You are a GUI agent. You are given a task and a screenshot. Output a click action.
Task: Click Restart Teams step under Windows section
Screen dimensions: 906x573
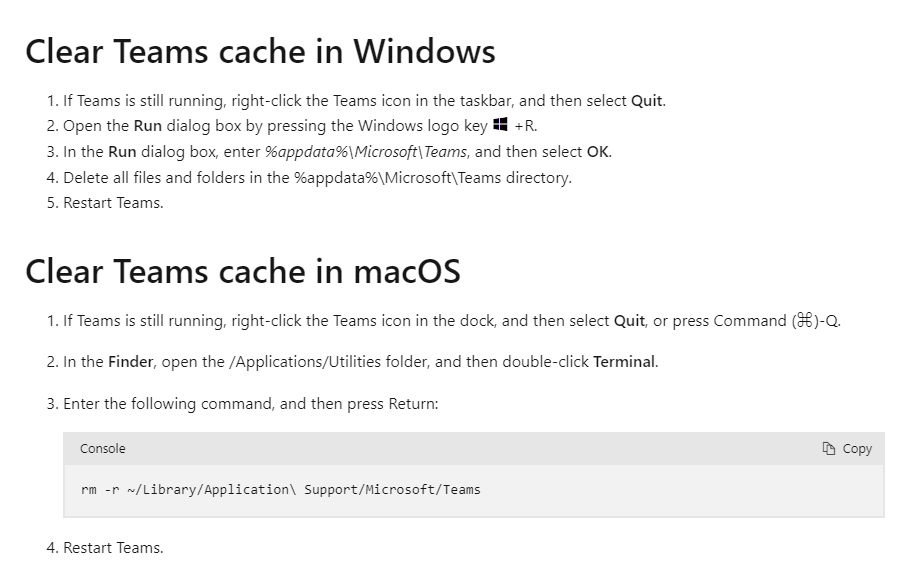coord(113,203)
